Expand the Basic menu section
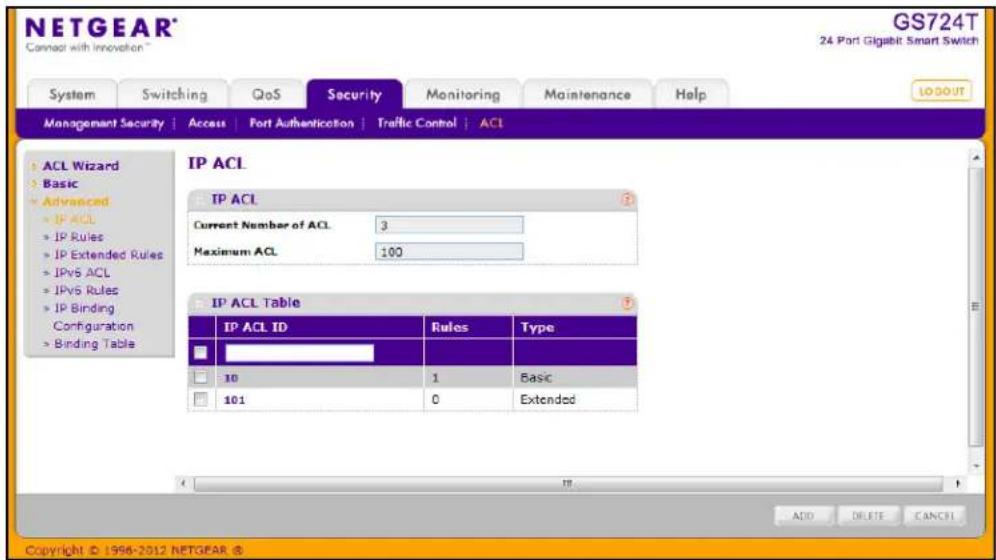Screen dimensions: 996x560 coord(60,183)
